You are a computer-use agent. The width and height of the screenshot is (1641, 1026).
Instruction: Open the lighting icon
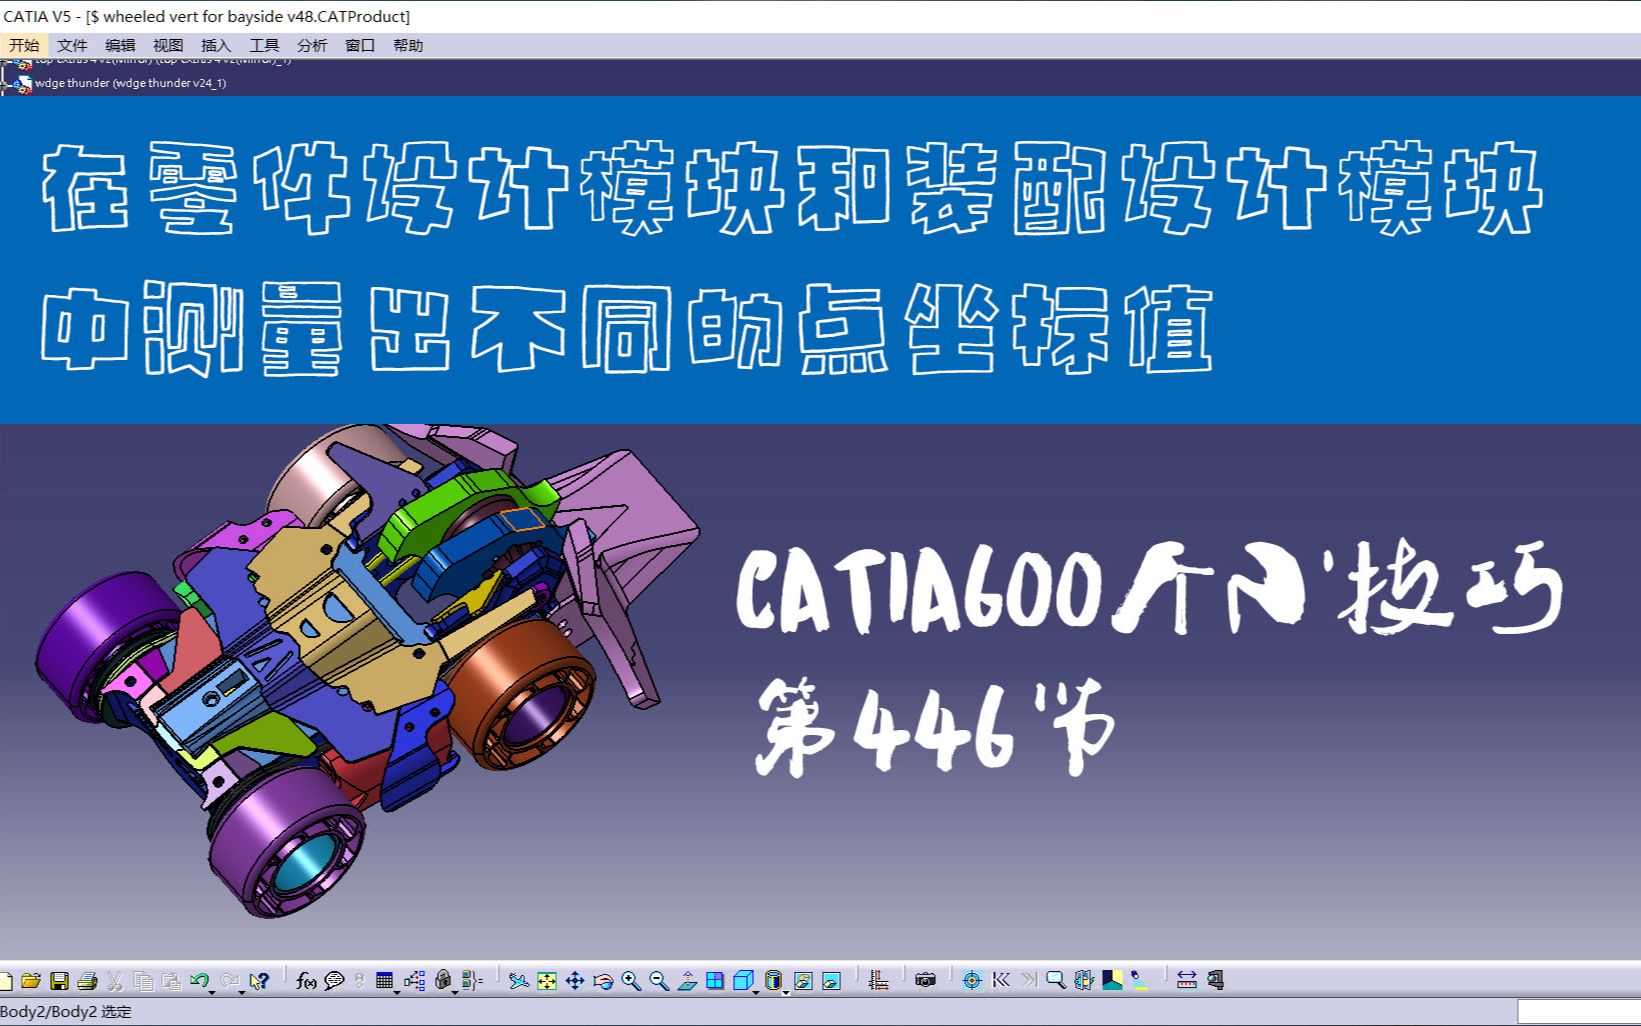pyautogui.click(x=1140, y=981)
